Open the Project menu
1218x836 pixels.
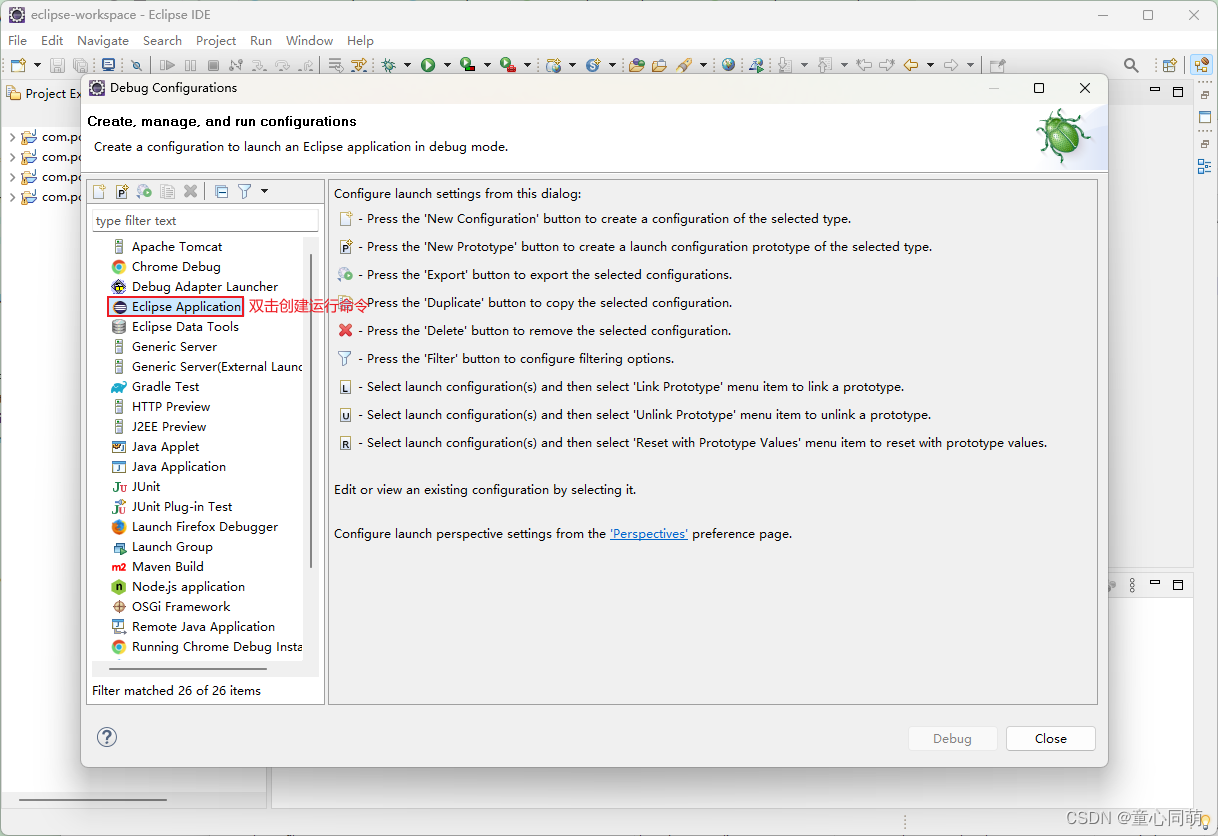click(216, 41)
